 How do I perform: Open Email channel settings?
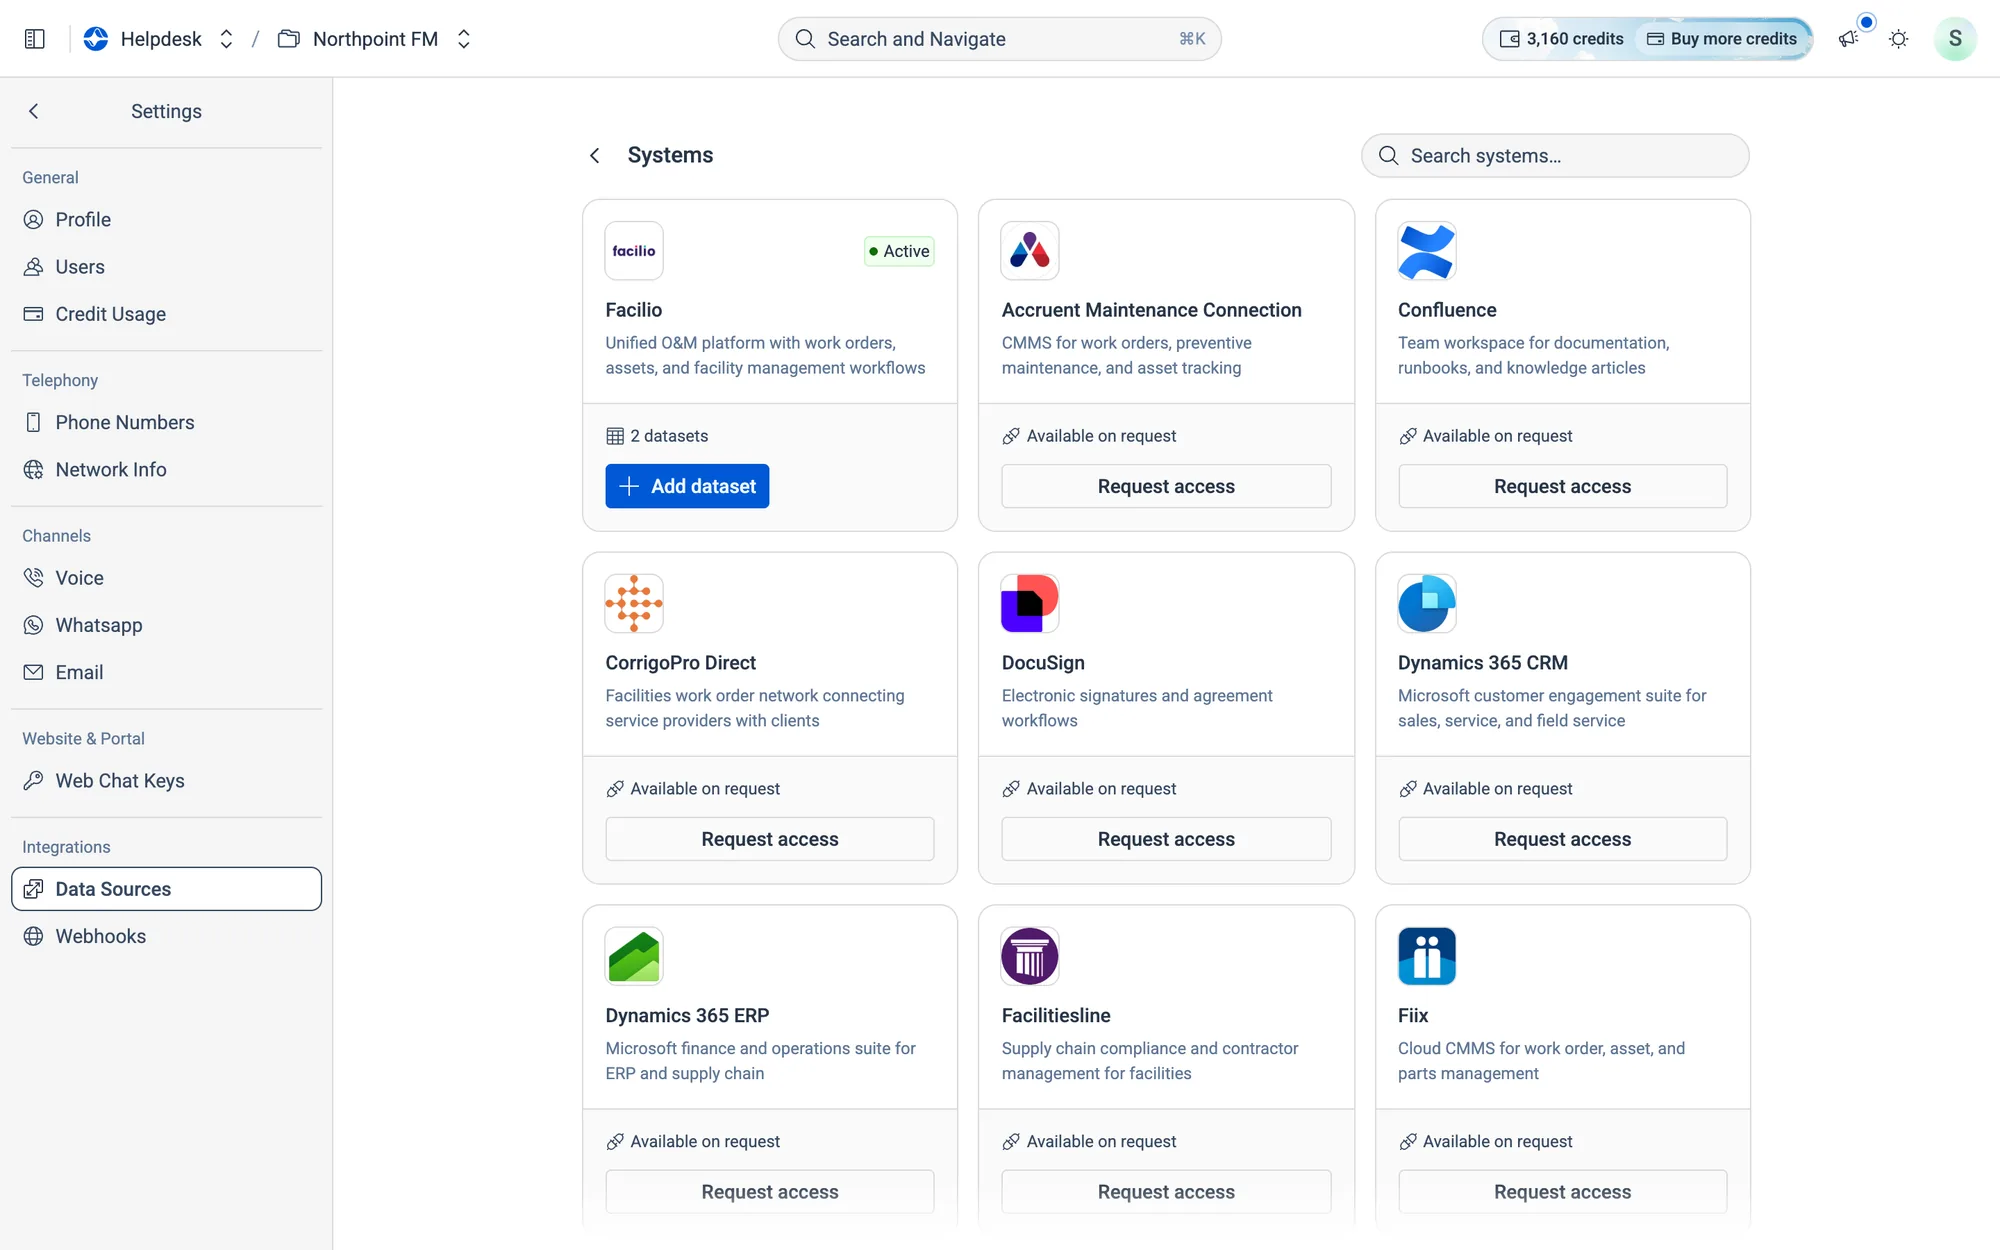tap(166, 673)
